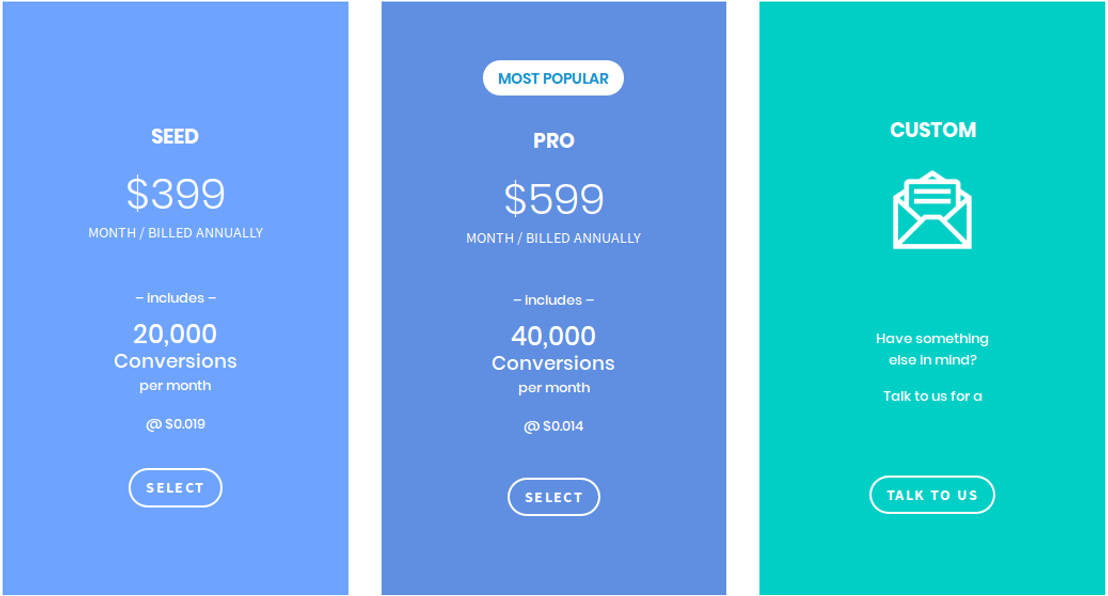Click the @ $0.014 rate text

[x=554, y=426]
